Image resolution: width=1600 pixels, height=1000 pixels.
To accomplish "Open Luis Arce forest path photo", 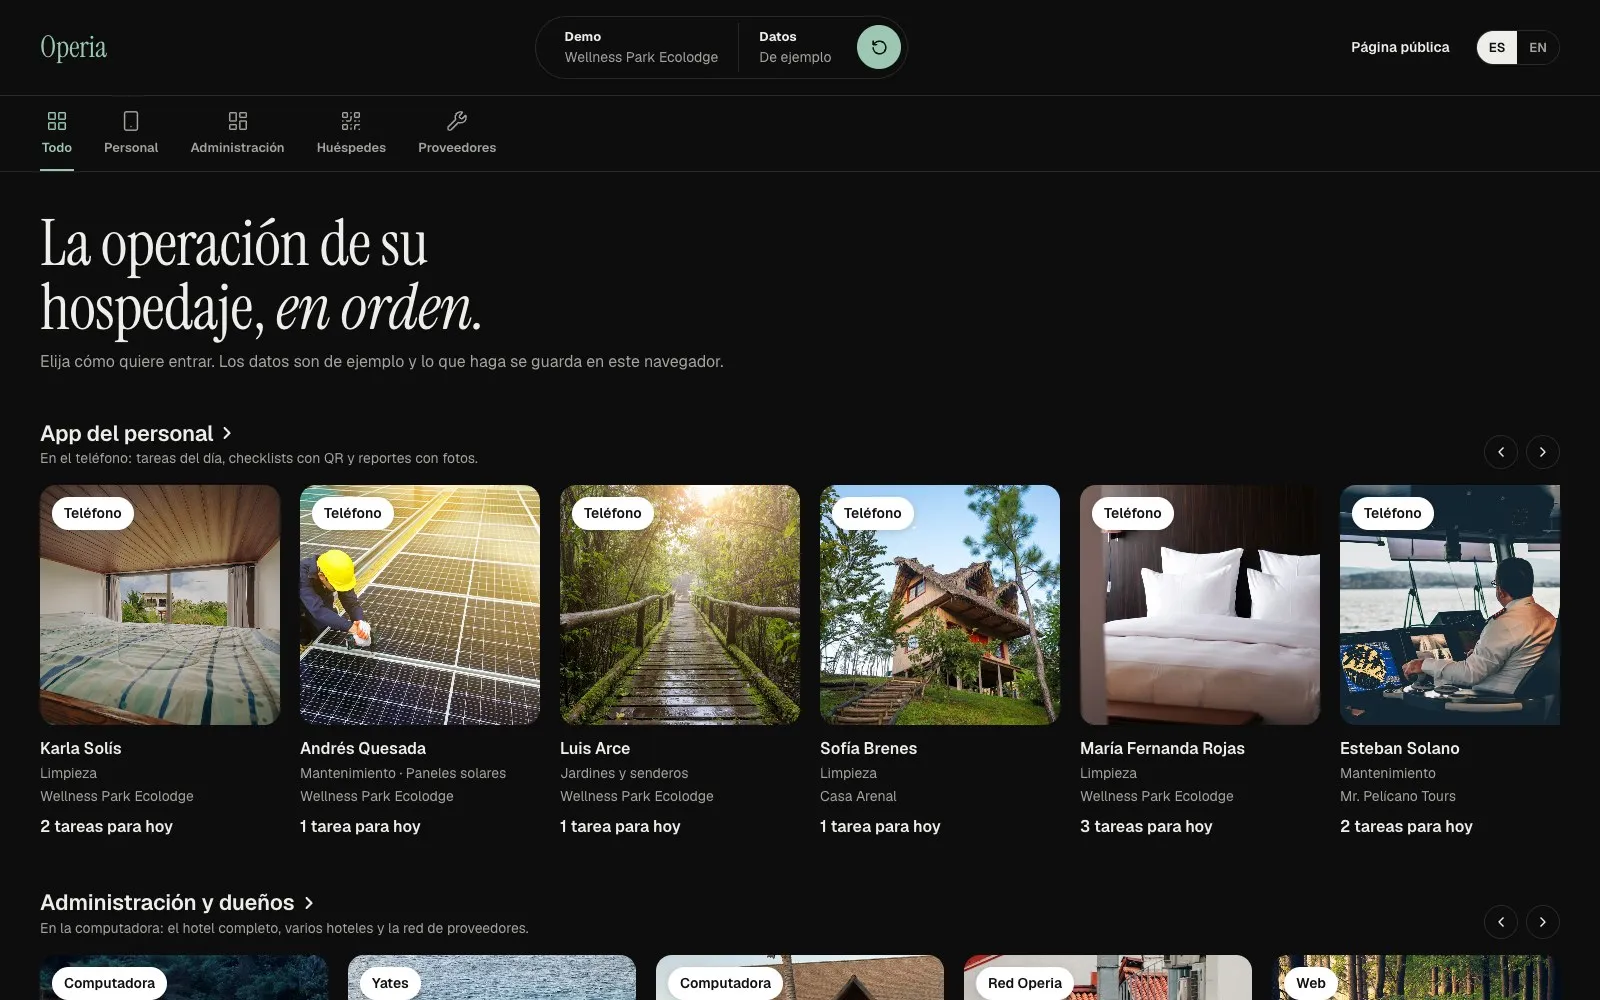I will click(x=680, y=605).
